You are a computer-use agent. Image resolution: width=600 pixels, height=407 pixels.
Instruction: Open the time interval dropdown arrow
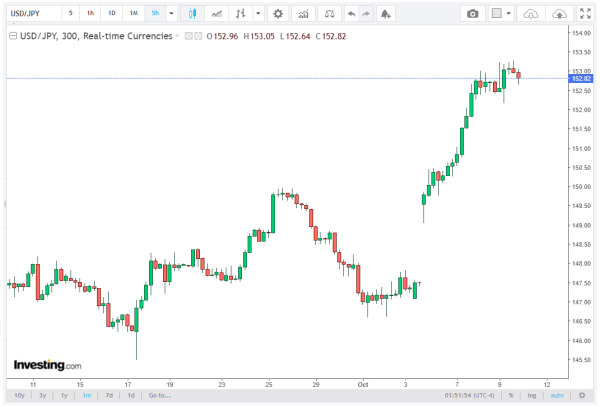(x=171, y=14)
